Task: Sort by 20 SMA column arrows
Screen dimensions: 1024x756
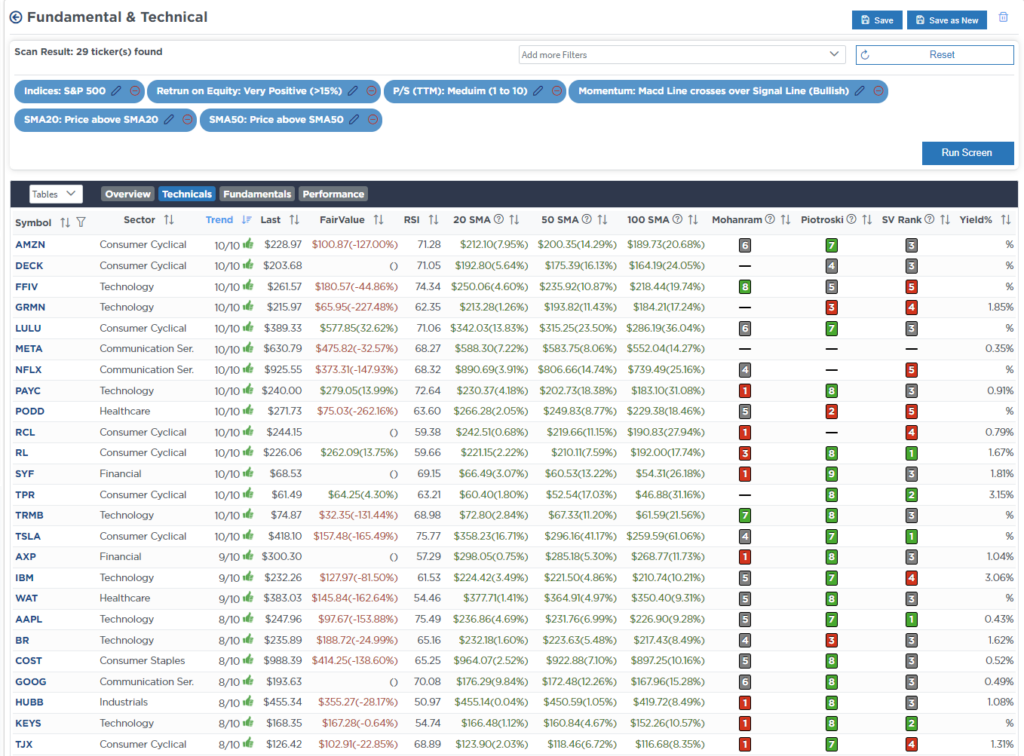Action: 515,220
